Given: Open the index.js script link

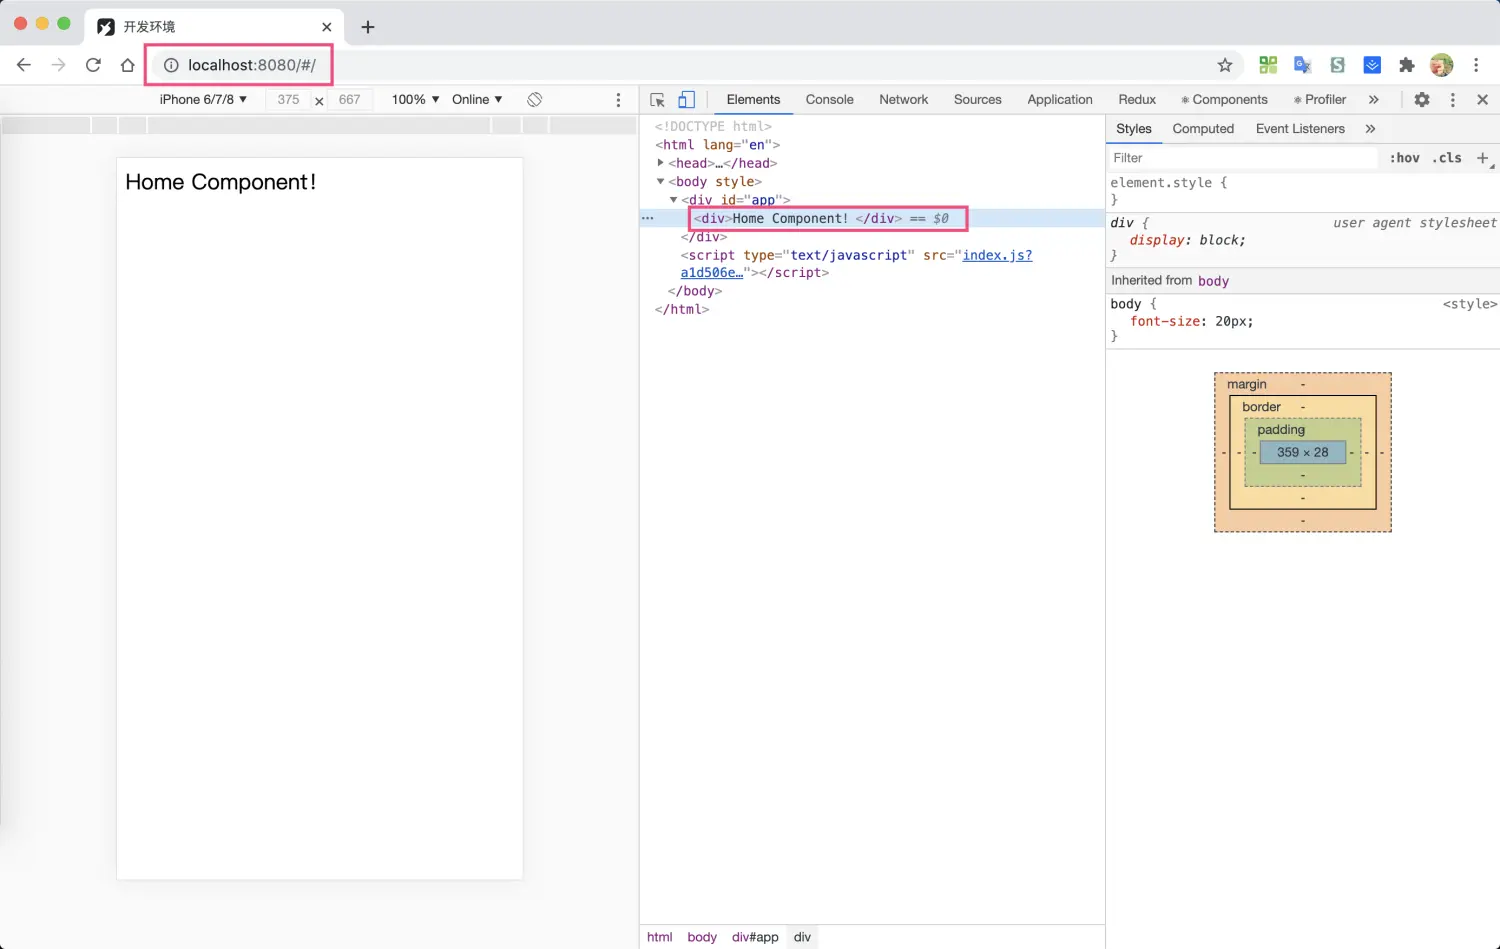Looking at the screenshot, I should (996, 255).
